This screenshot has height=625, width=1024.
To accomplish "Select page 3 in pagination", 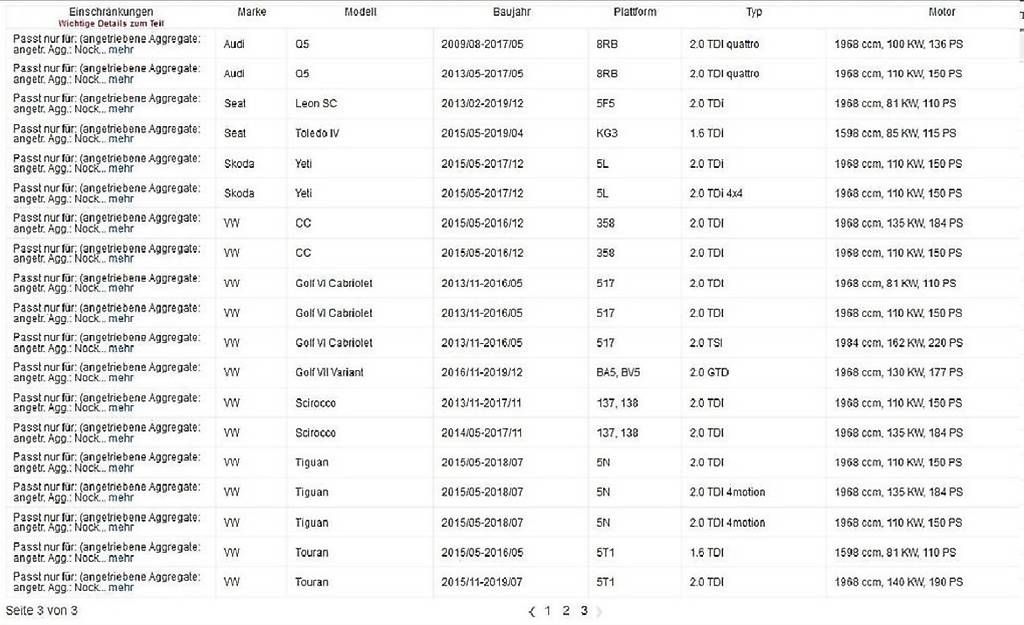I will click(584, 611).
